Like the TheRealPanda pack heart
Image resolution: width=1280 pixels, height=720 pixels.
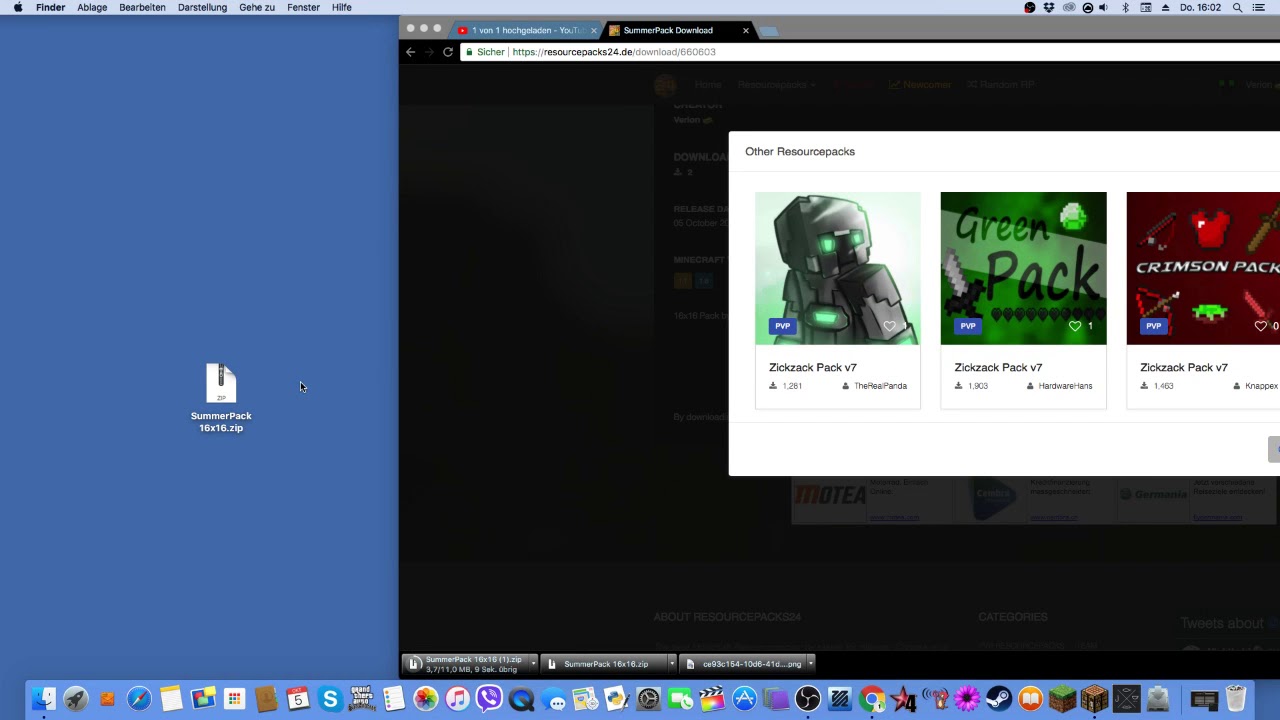(890, 326)
